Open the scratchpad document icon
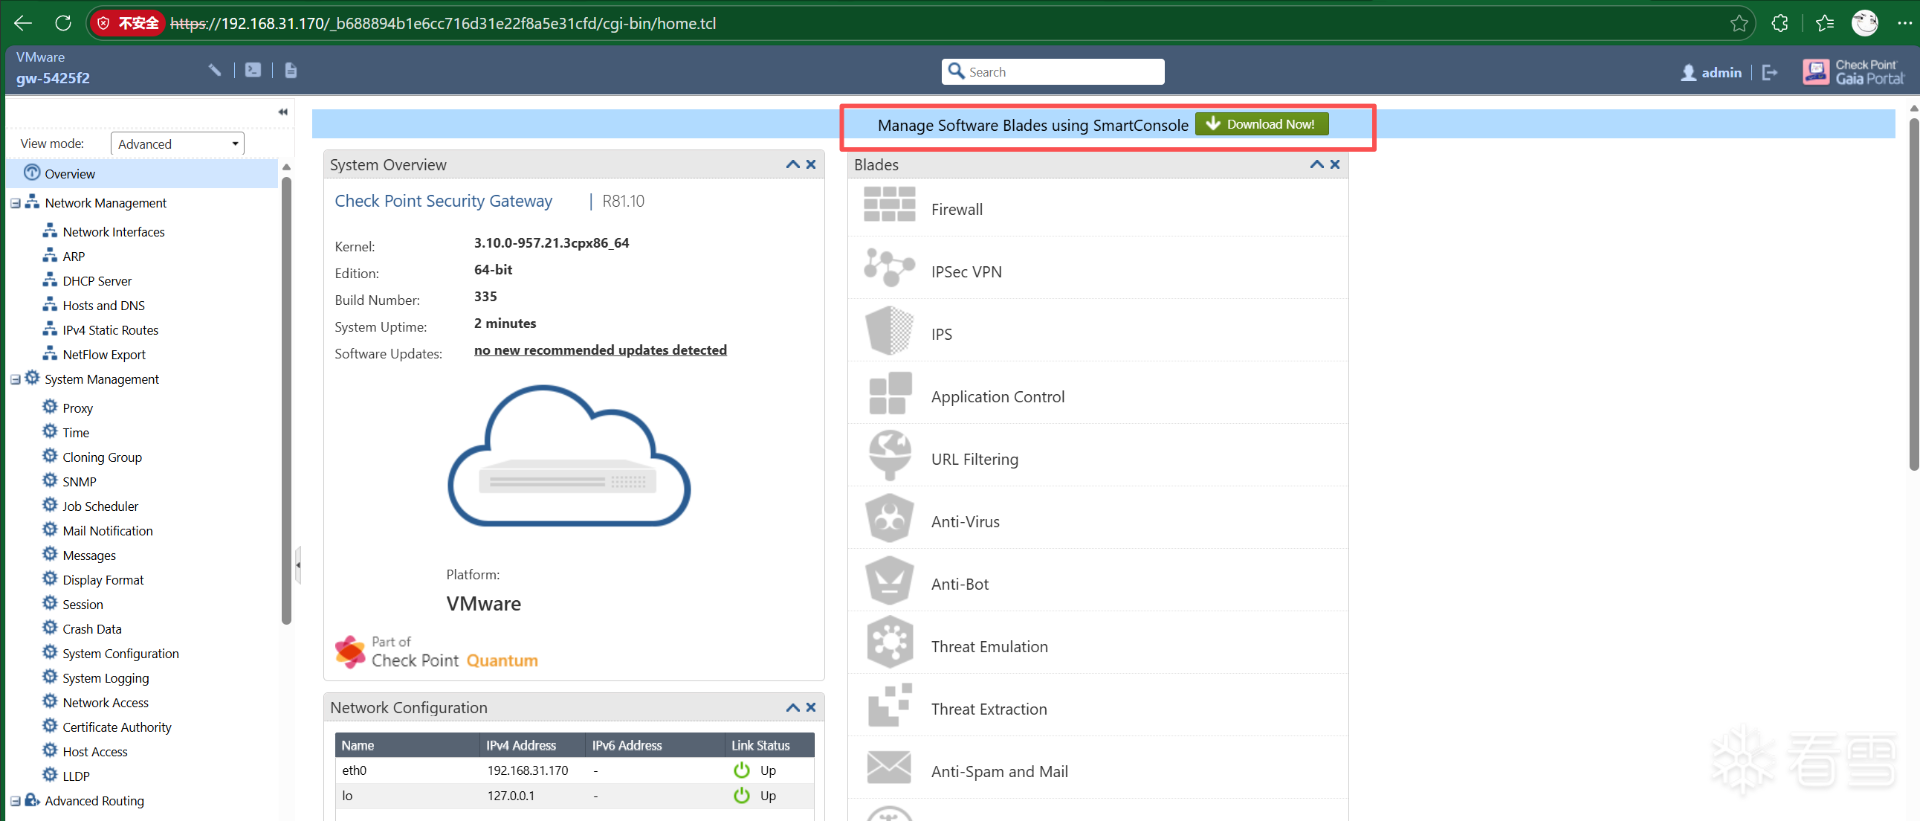This screenshot has width=1920, height=821. pyautogui.click(x=291, y=70)
